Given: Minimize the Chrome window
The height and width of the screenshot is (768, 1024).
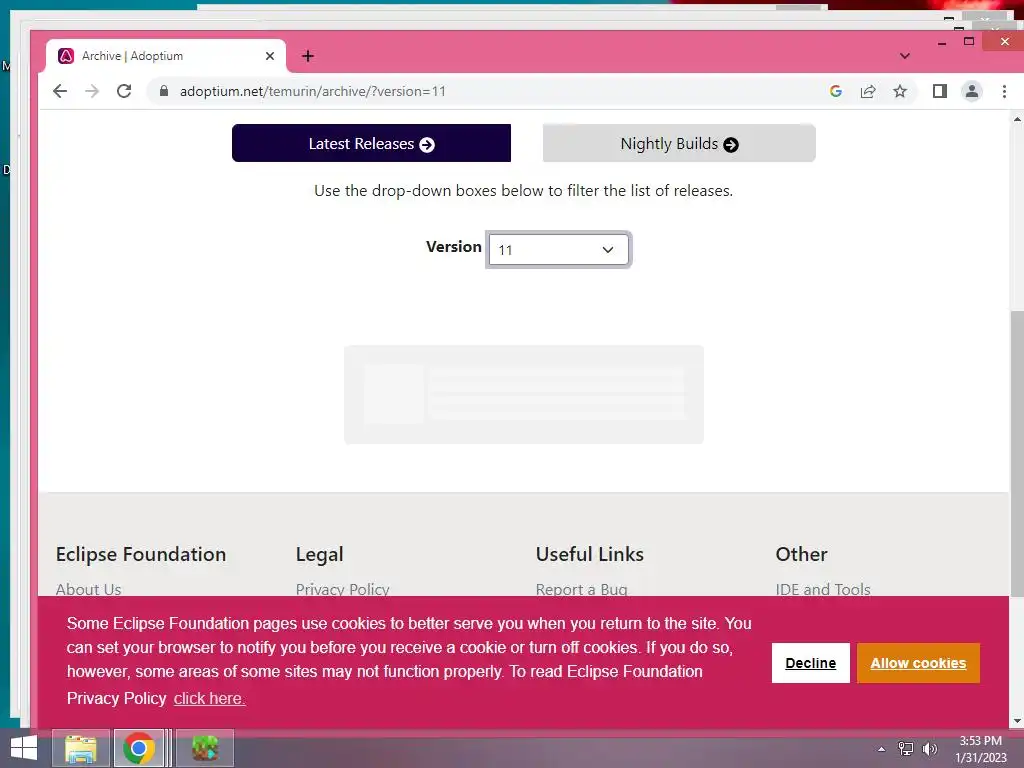Looking at the screenshot, I should pos(942,42).
